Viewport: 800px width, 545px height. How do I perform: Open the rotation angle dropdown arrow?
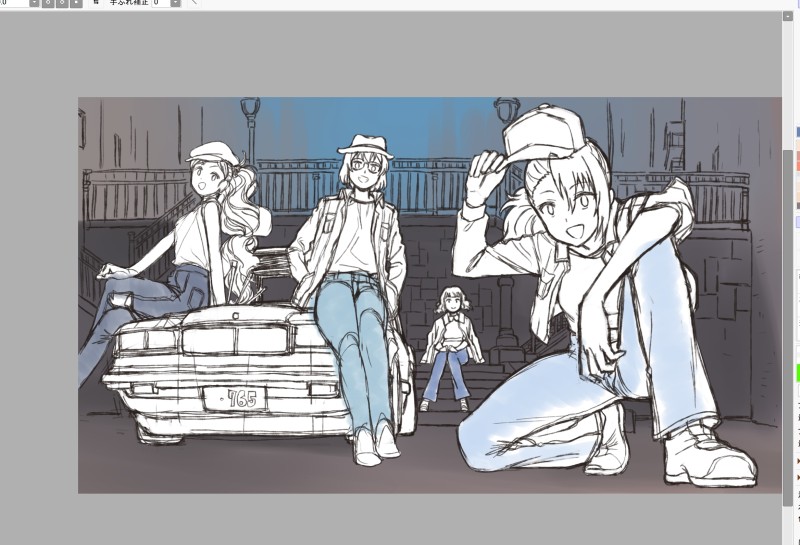pos(34,3)
